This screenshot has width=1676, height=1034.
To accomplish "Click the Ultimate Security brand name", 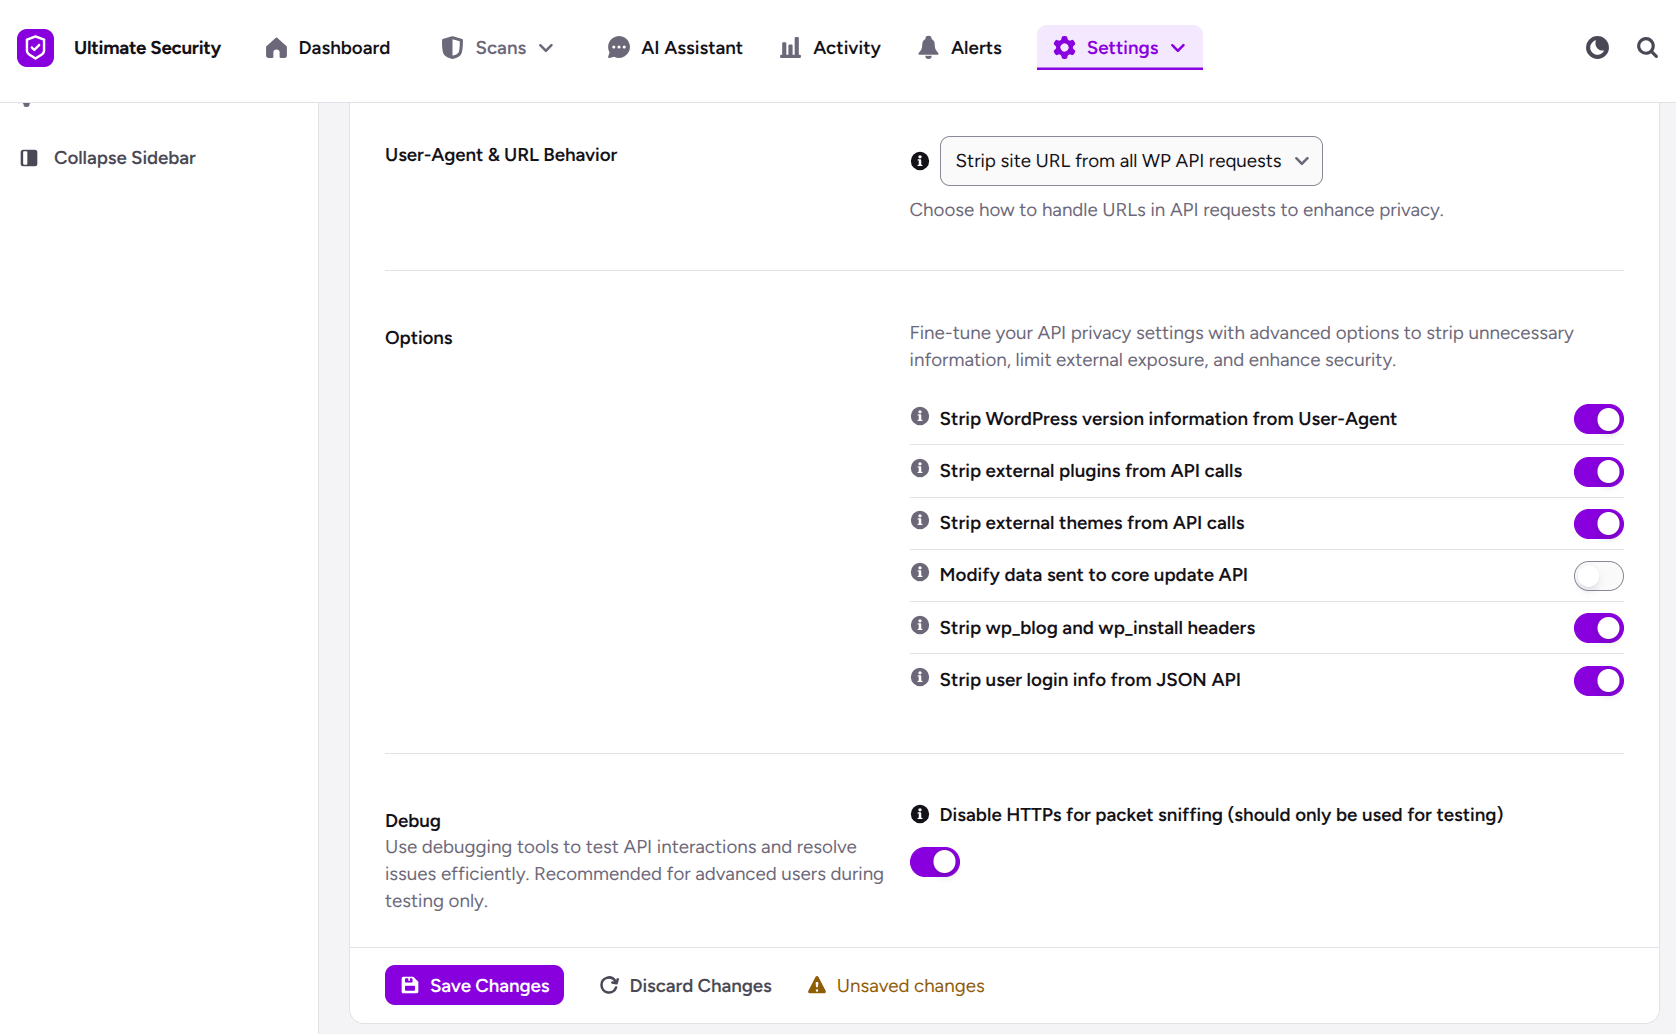I will tap(148, 48).
